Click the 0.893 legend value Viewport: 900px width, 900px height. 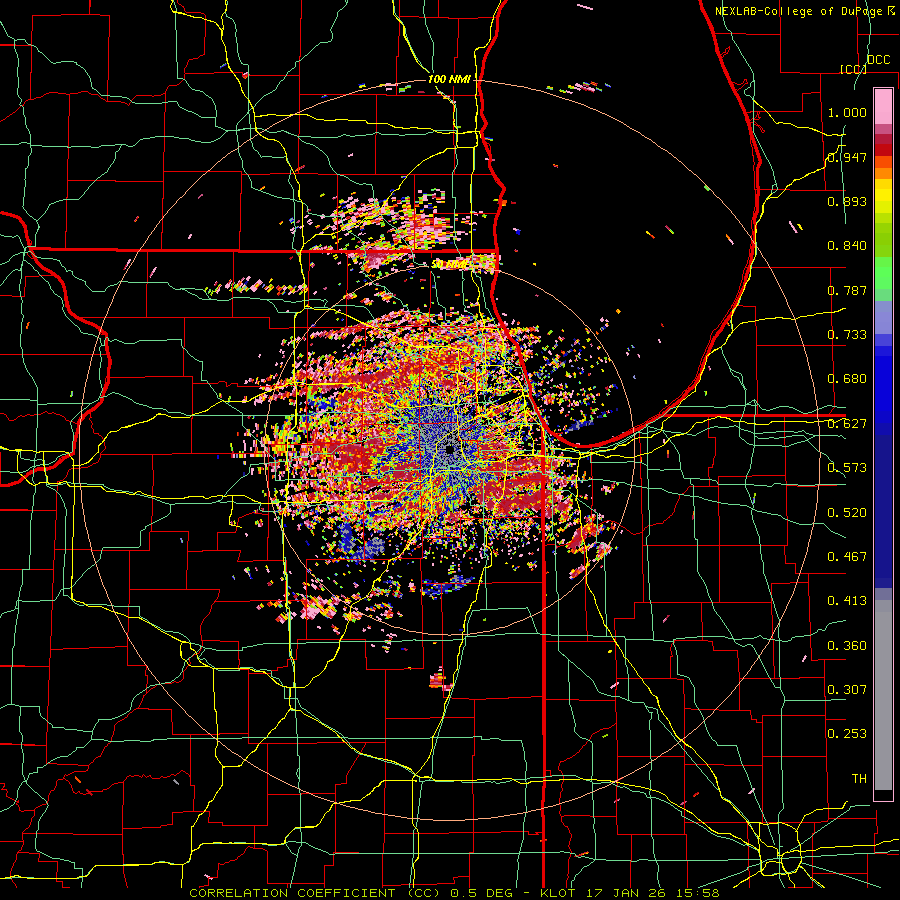click(x=847, y=201)
